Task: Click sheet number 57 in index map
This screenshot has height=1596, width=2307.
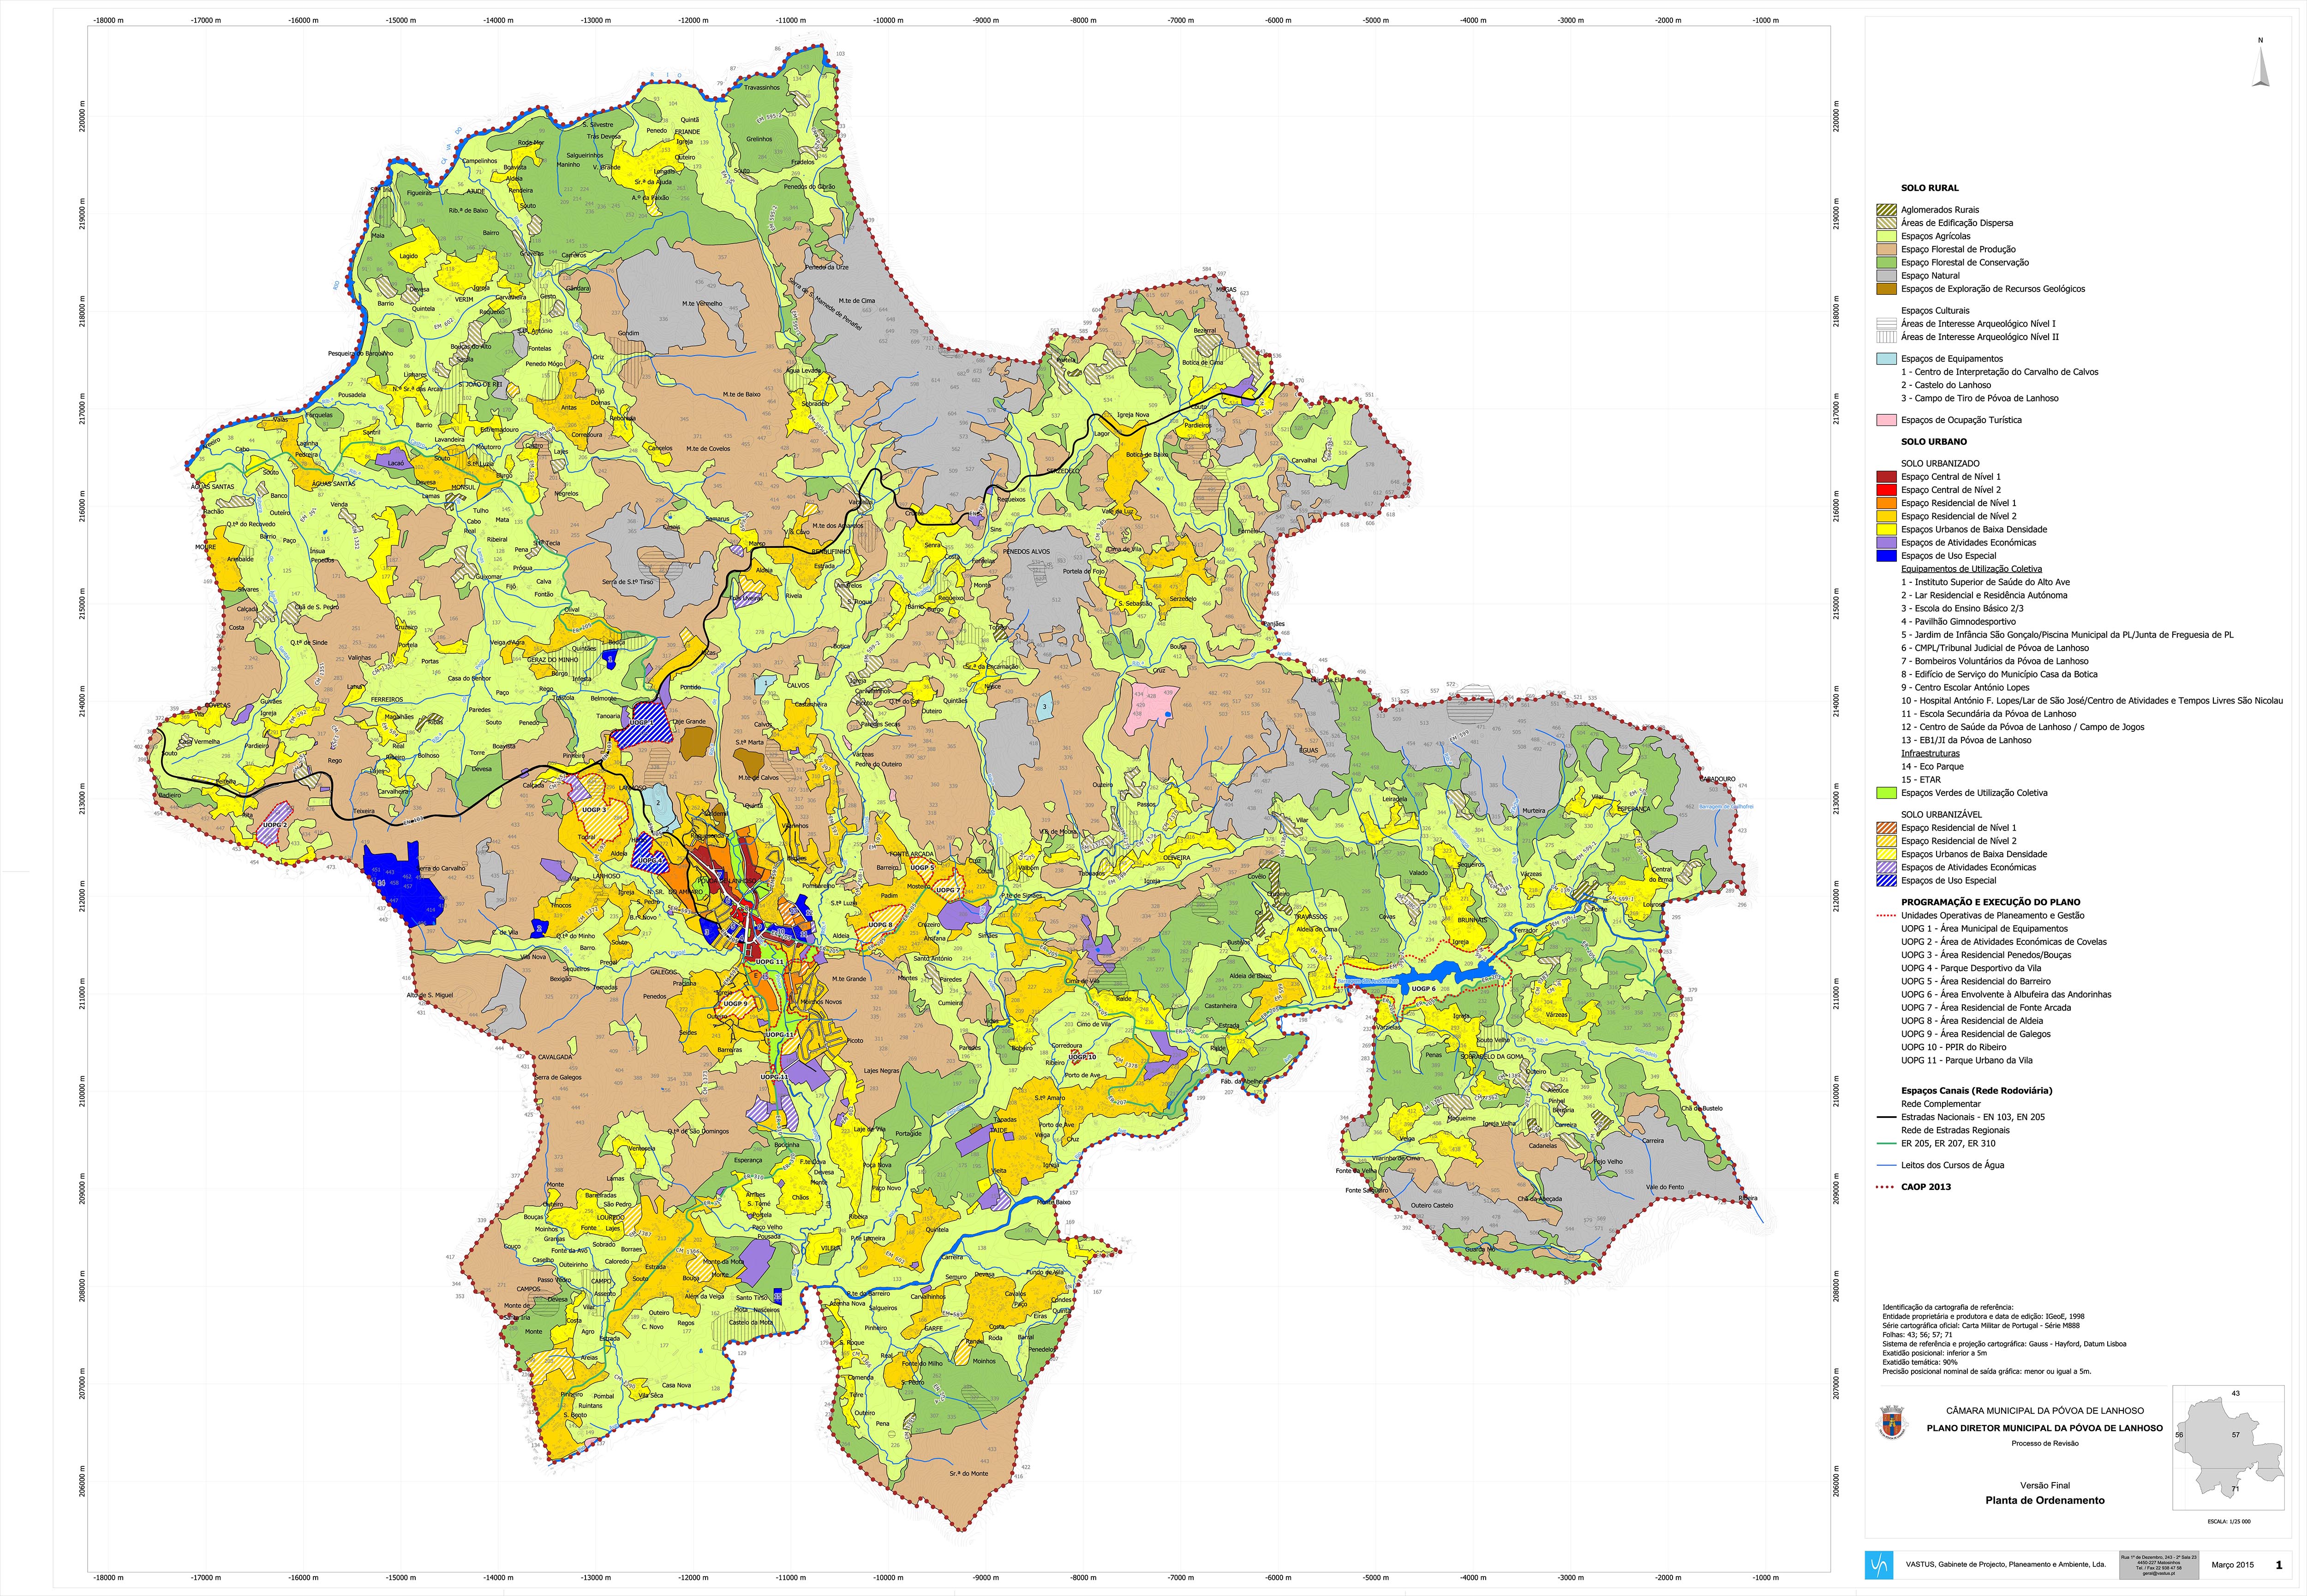Action: (2236, 1435)
